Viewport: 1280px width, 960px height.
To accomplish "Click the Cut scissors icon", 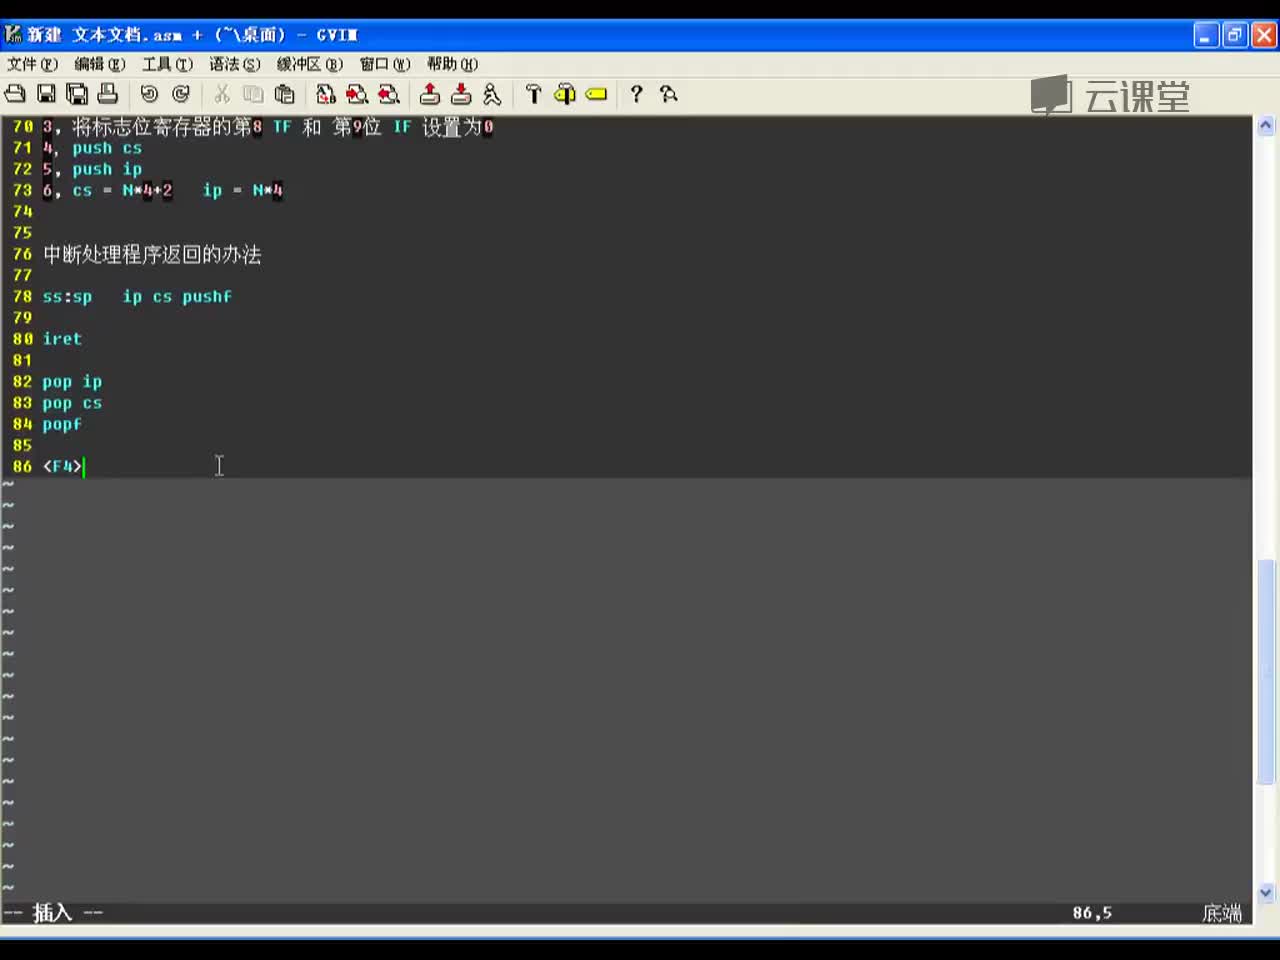I will pyautogui.click(x=222, y=94).
